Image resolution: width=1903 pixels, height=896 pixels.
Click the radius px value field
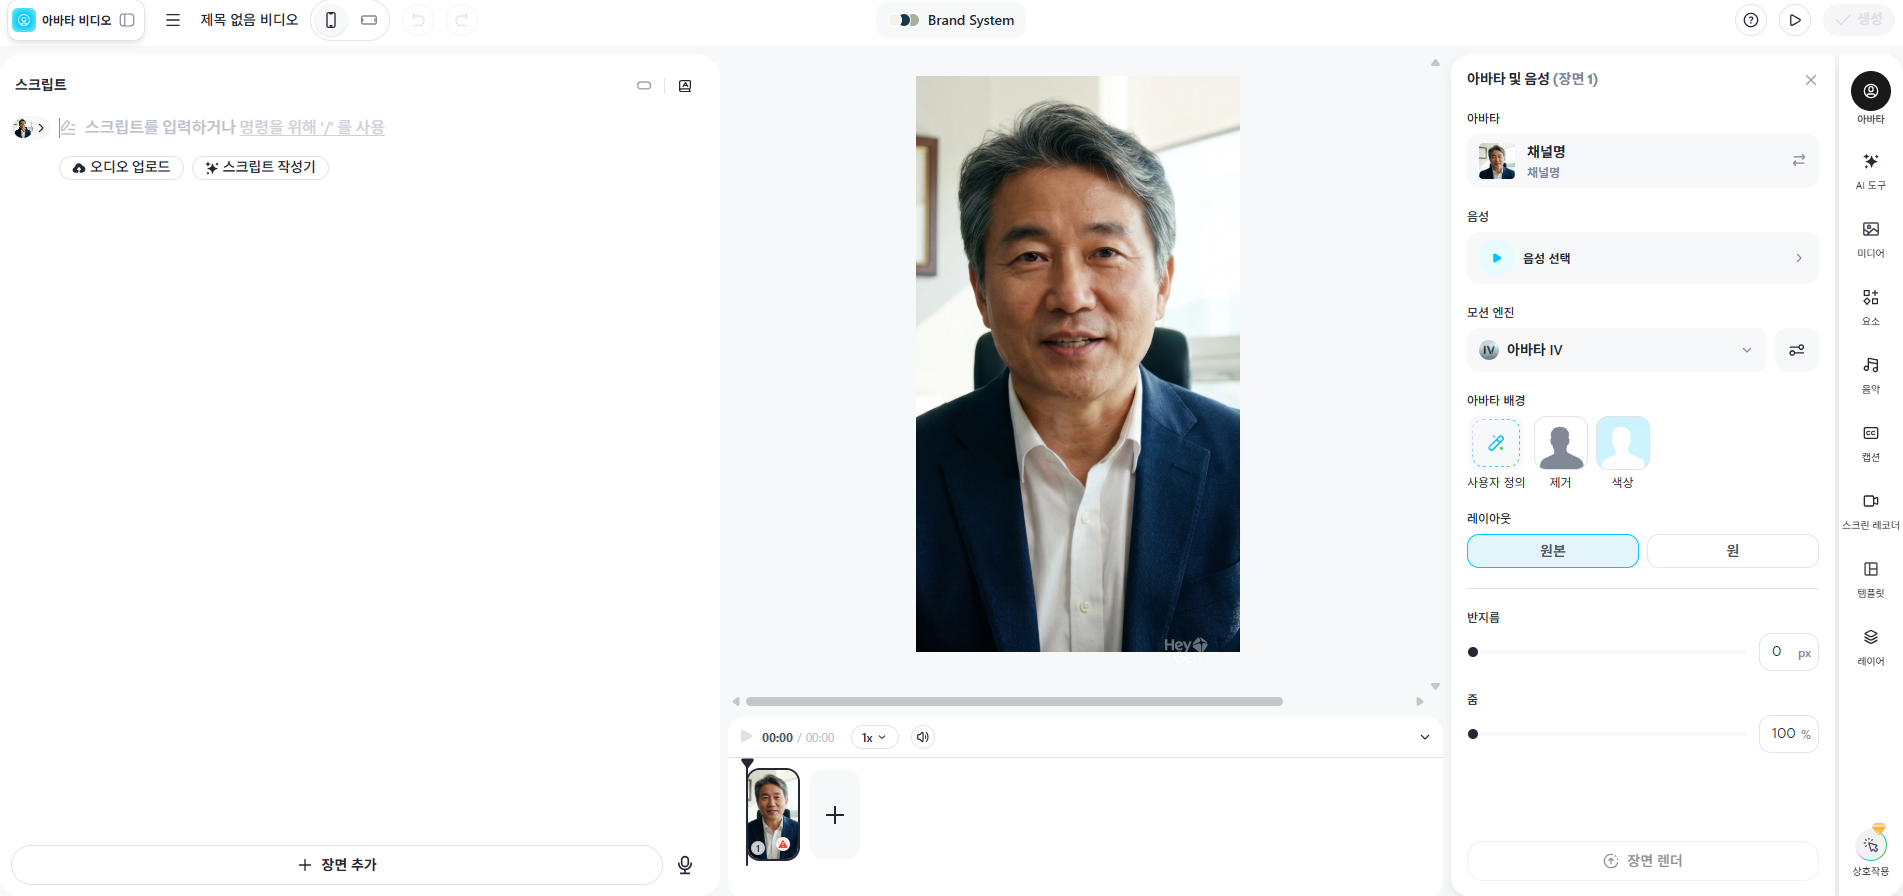1788,652
